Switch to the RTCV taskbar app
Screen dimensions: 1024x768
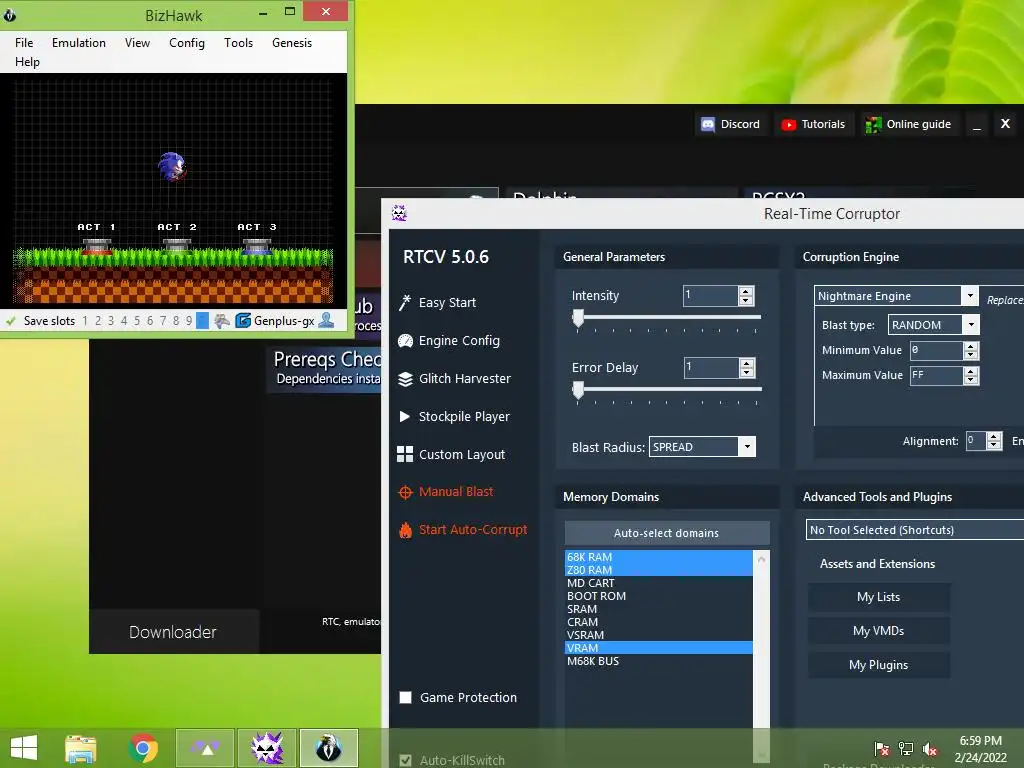267,748
